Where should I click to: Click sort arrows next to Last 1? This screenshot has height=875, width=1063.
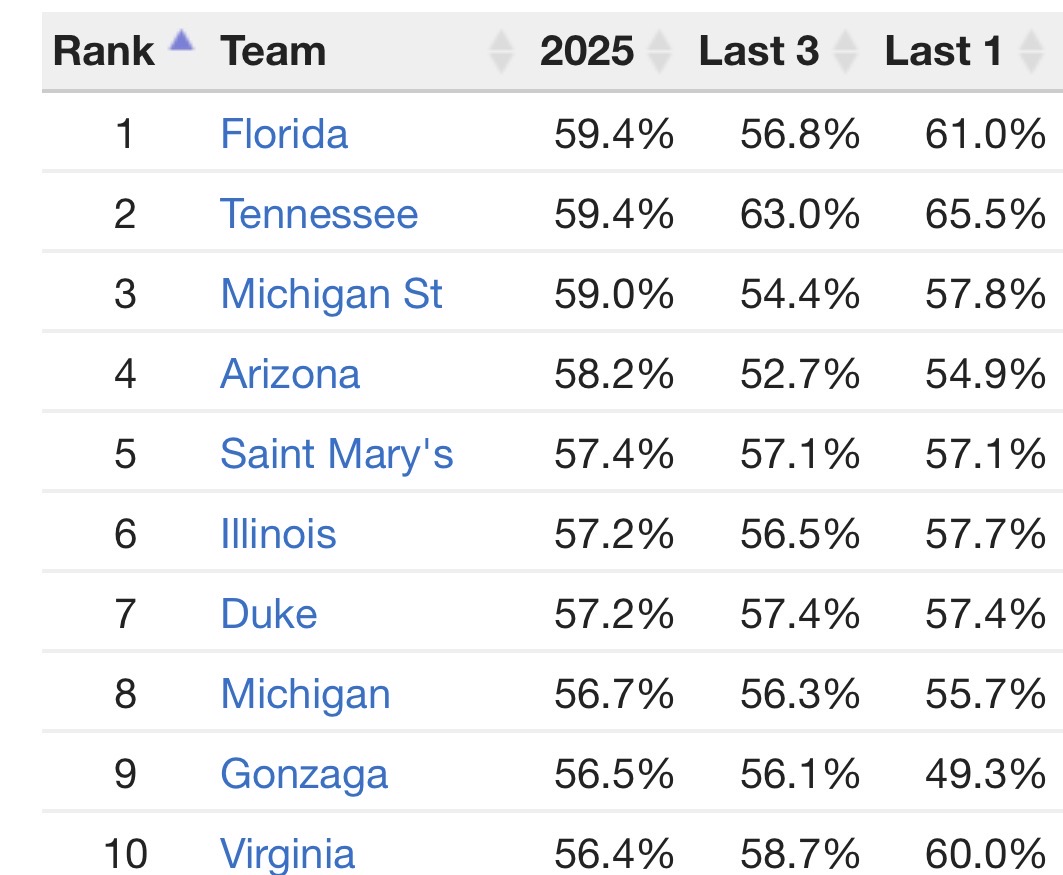click(x=1029, y=52)
